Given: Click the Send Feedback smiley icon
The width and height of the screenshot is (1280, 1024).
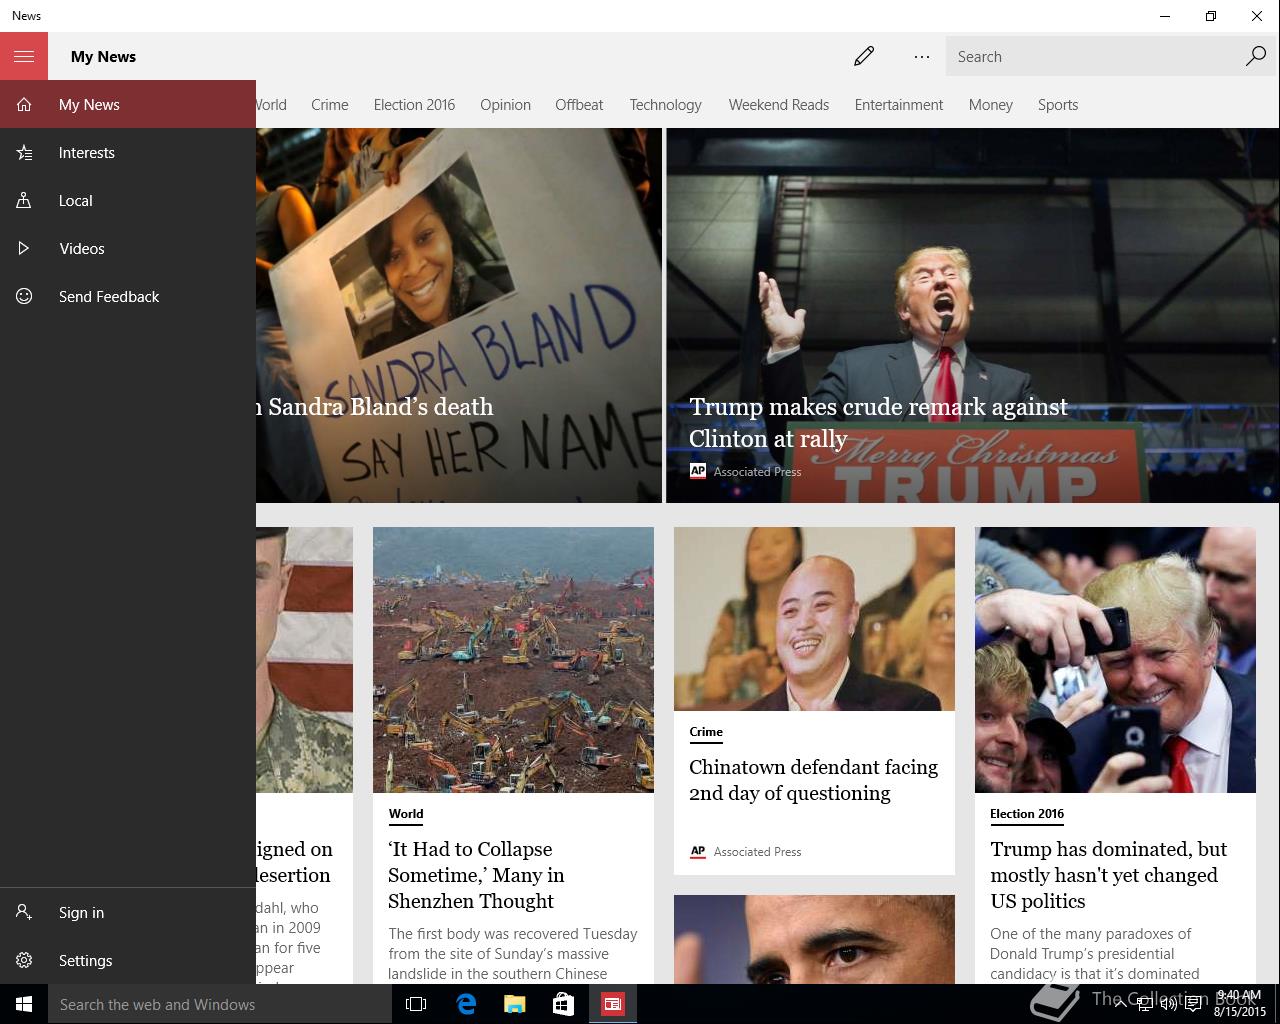Looking at the screenshot, I should click(24, 296).
